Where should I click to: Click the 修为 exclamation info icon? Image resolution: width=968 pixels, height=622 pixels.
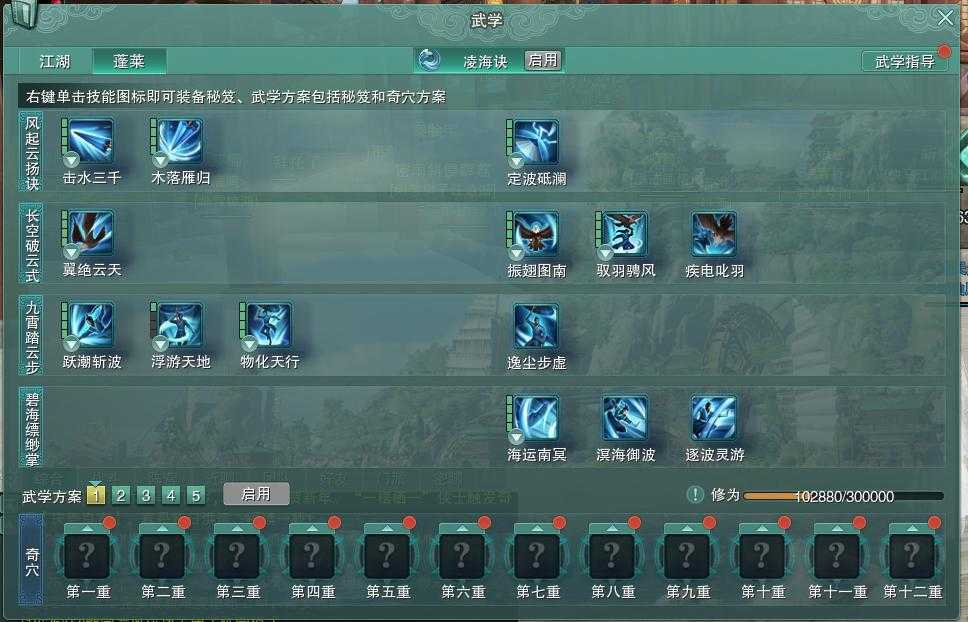click(x=695, y=494)
